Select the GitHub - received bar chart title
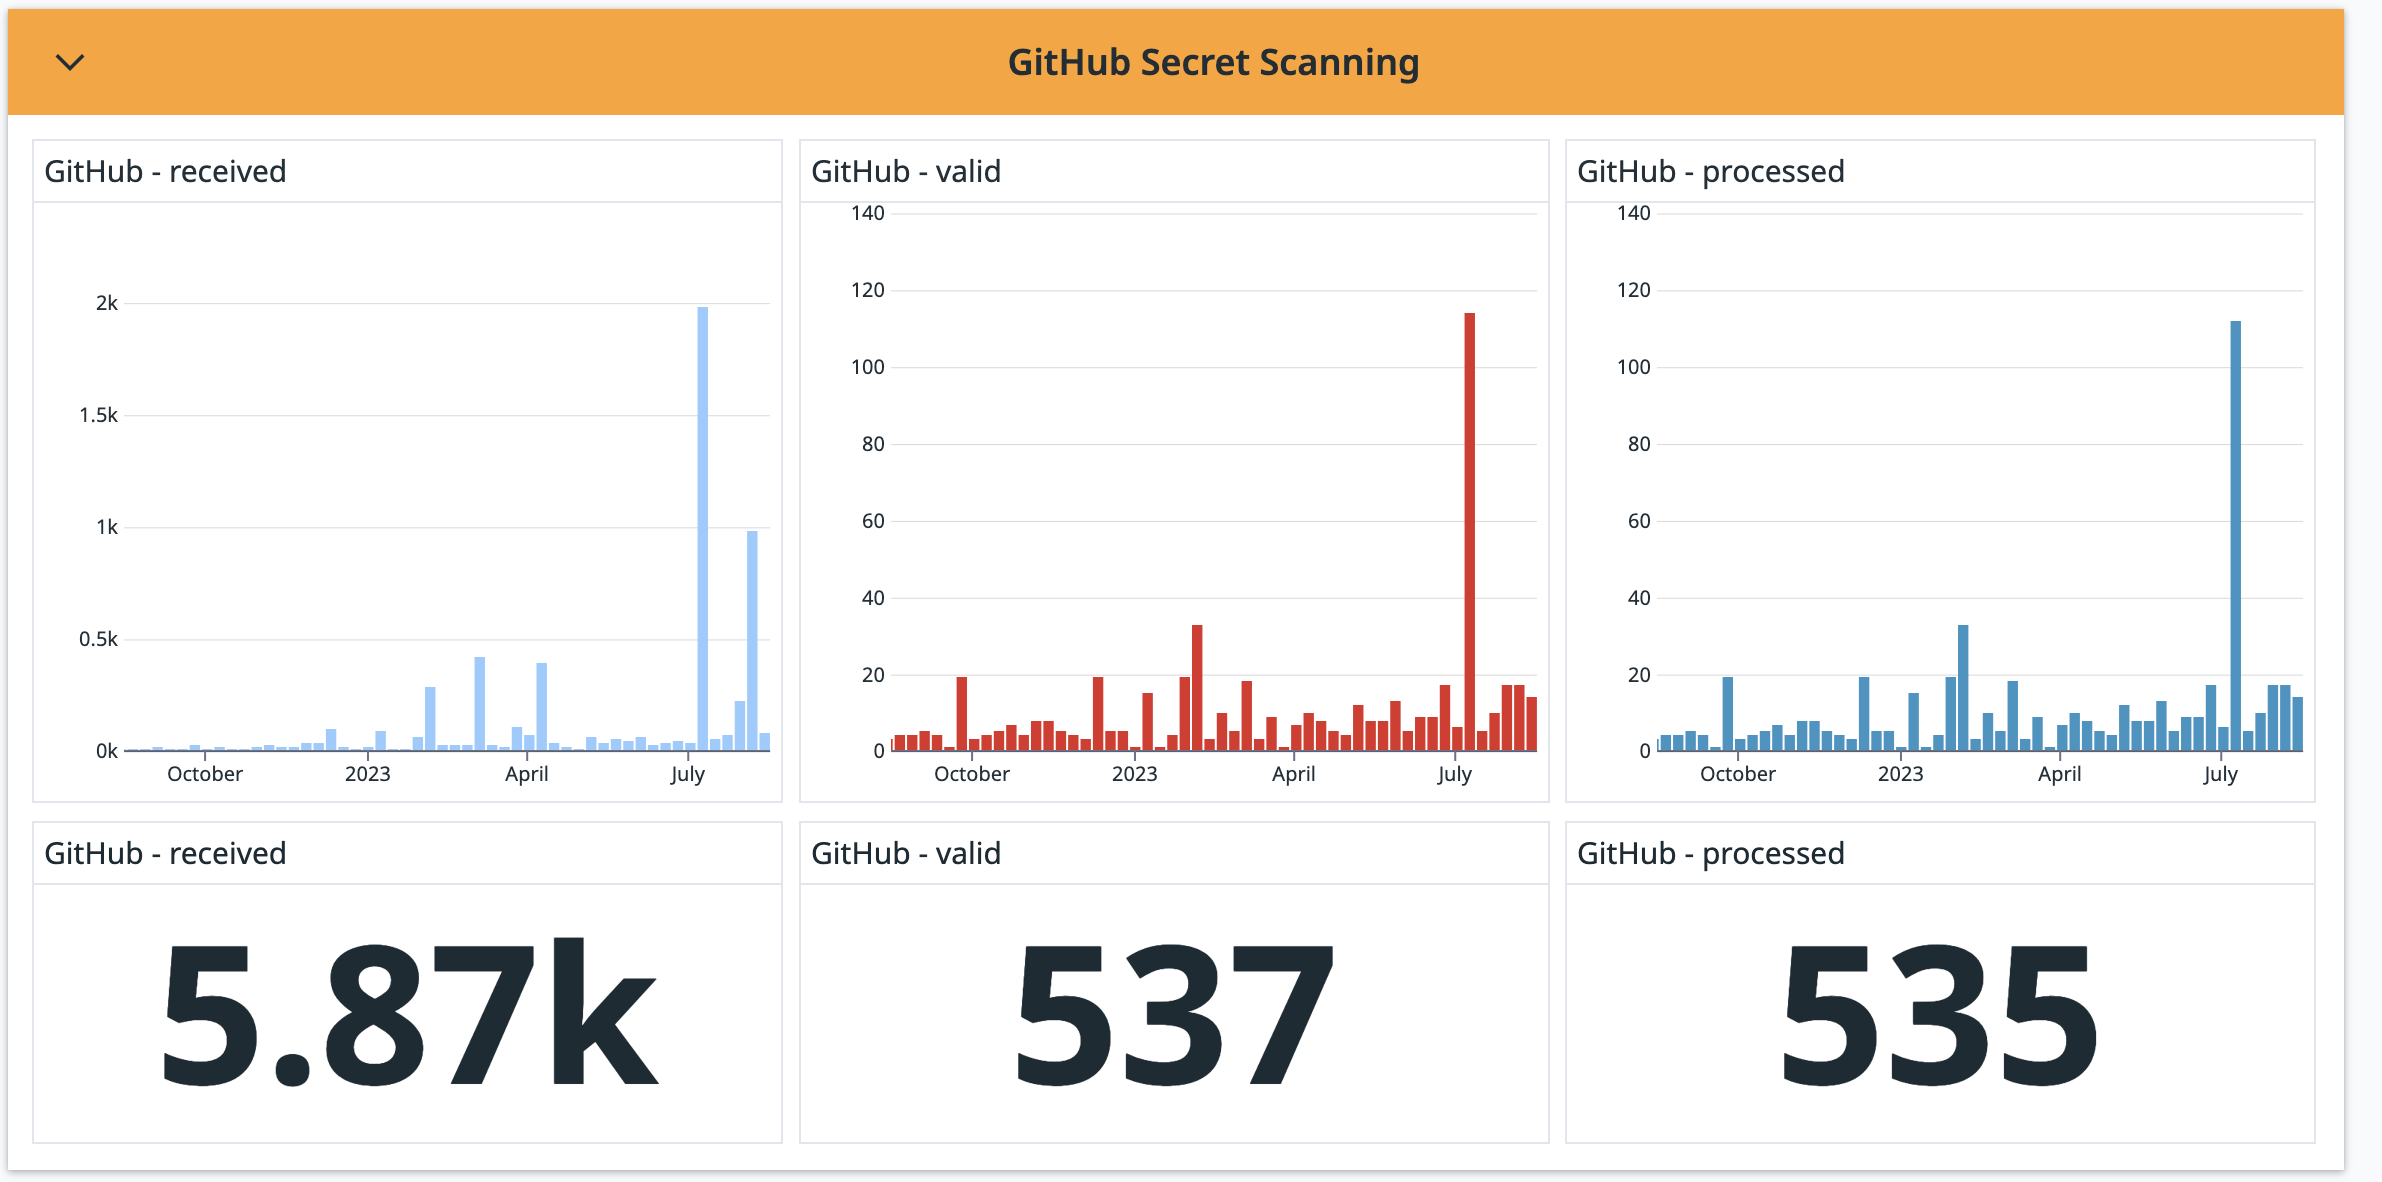The width and height of the screenshot is (2382, 1182). tap(165, 172)
